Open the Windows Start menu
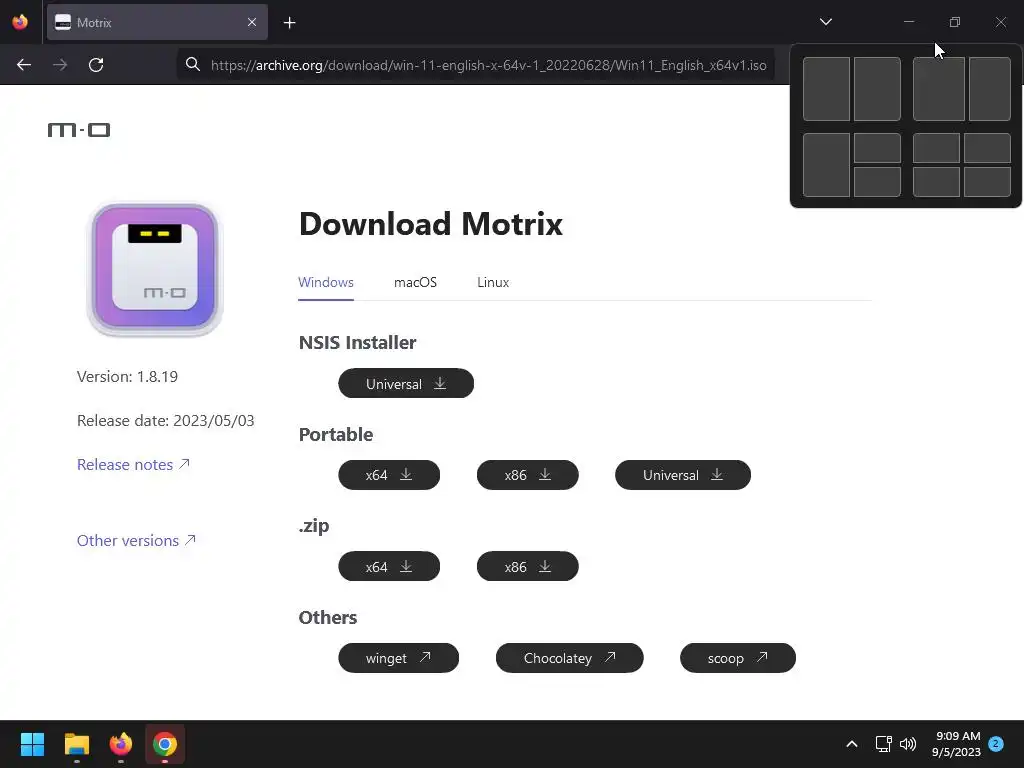 coord(32,744)
